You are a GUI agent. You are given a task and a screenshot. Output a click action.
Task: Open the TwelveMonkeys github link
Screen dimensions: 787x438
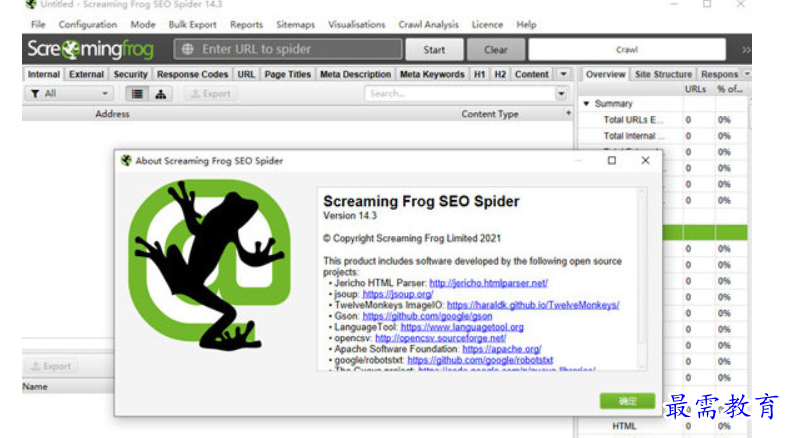(x=533, y=305)
